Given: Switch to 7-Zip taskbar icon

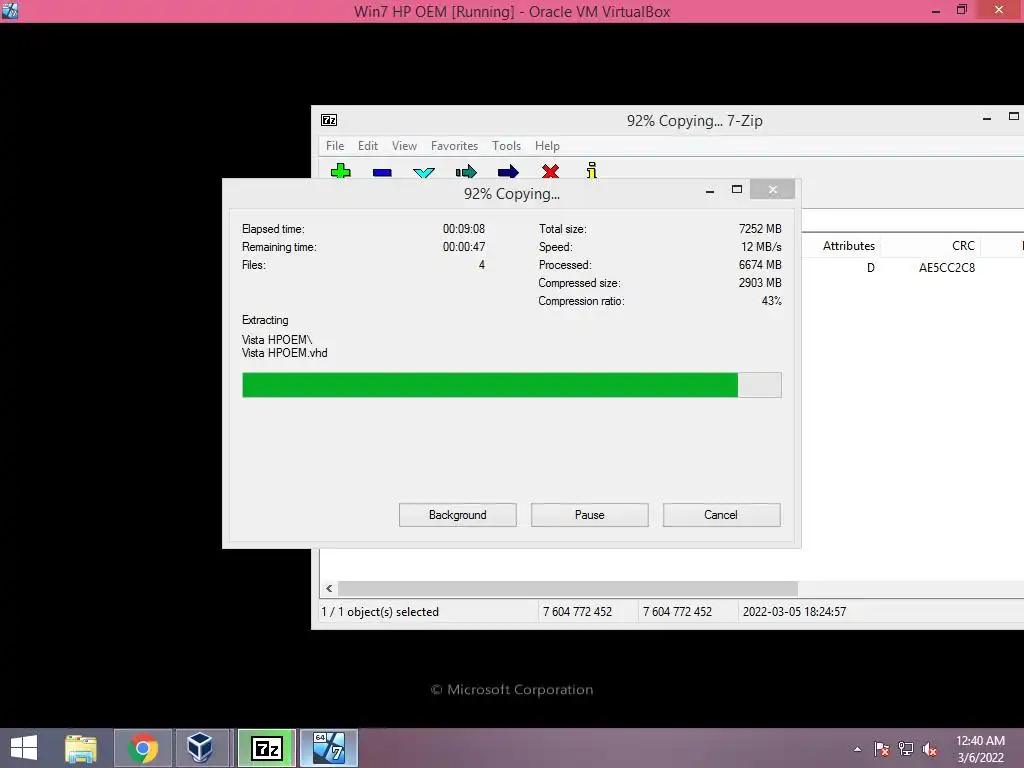Looking at the screenshot, I should (266, 748).
